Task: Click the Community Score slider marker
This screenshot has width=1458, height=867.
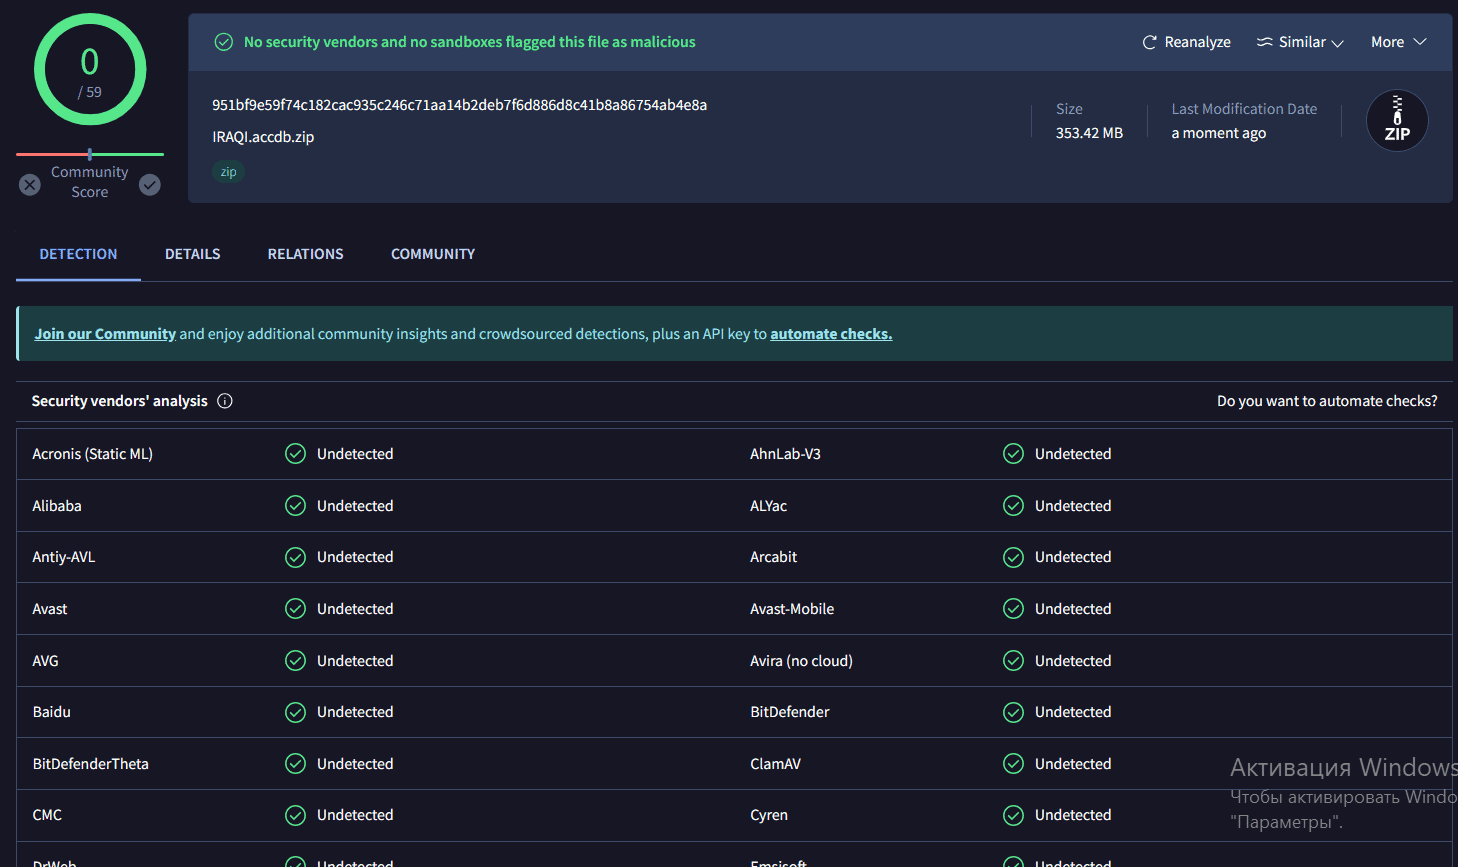Action: [x=90, y=155]
